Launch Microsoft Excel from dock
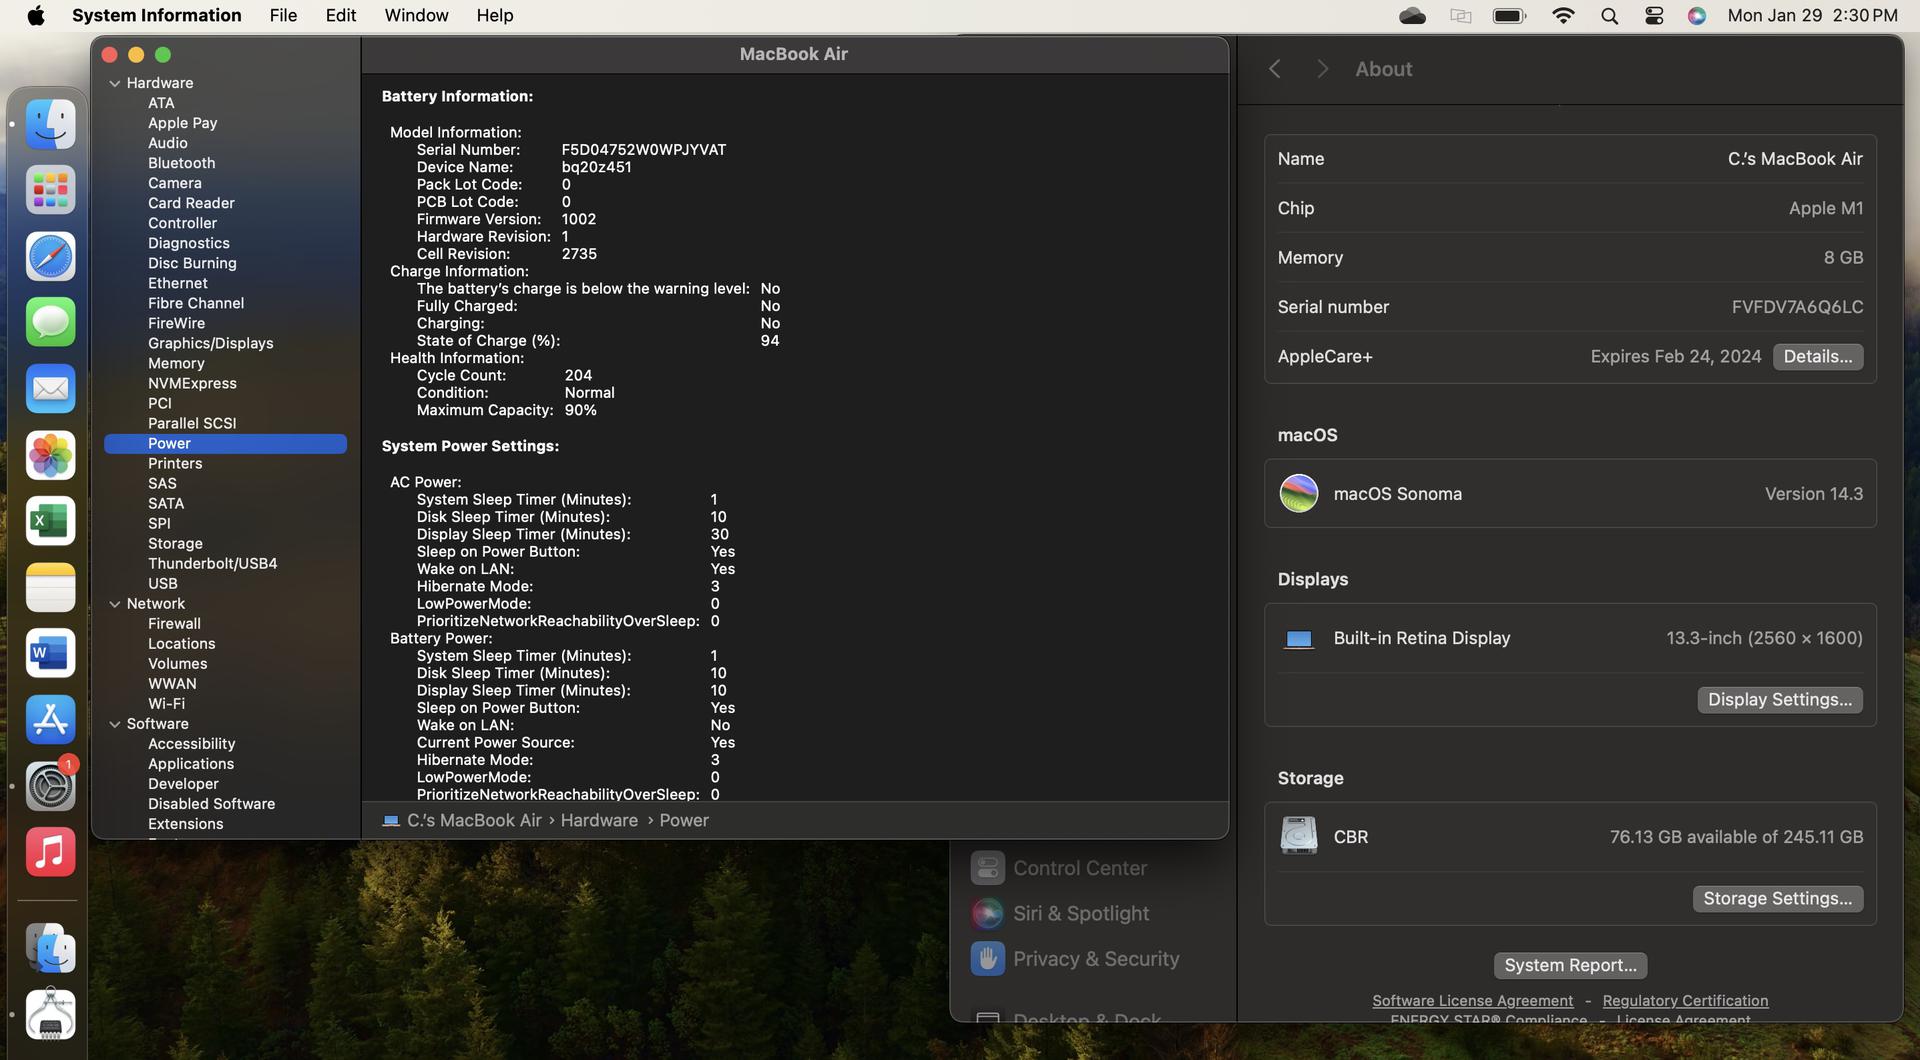1920x1060 pixels. [50, 521]
